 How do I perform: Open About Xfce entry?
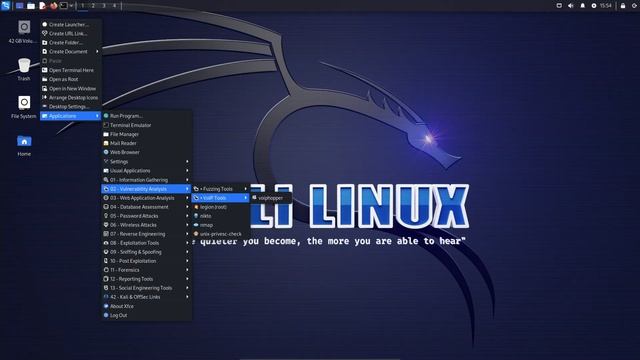coord(147,306)
